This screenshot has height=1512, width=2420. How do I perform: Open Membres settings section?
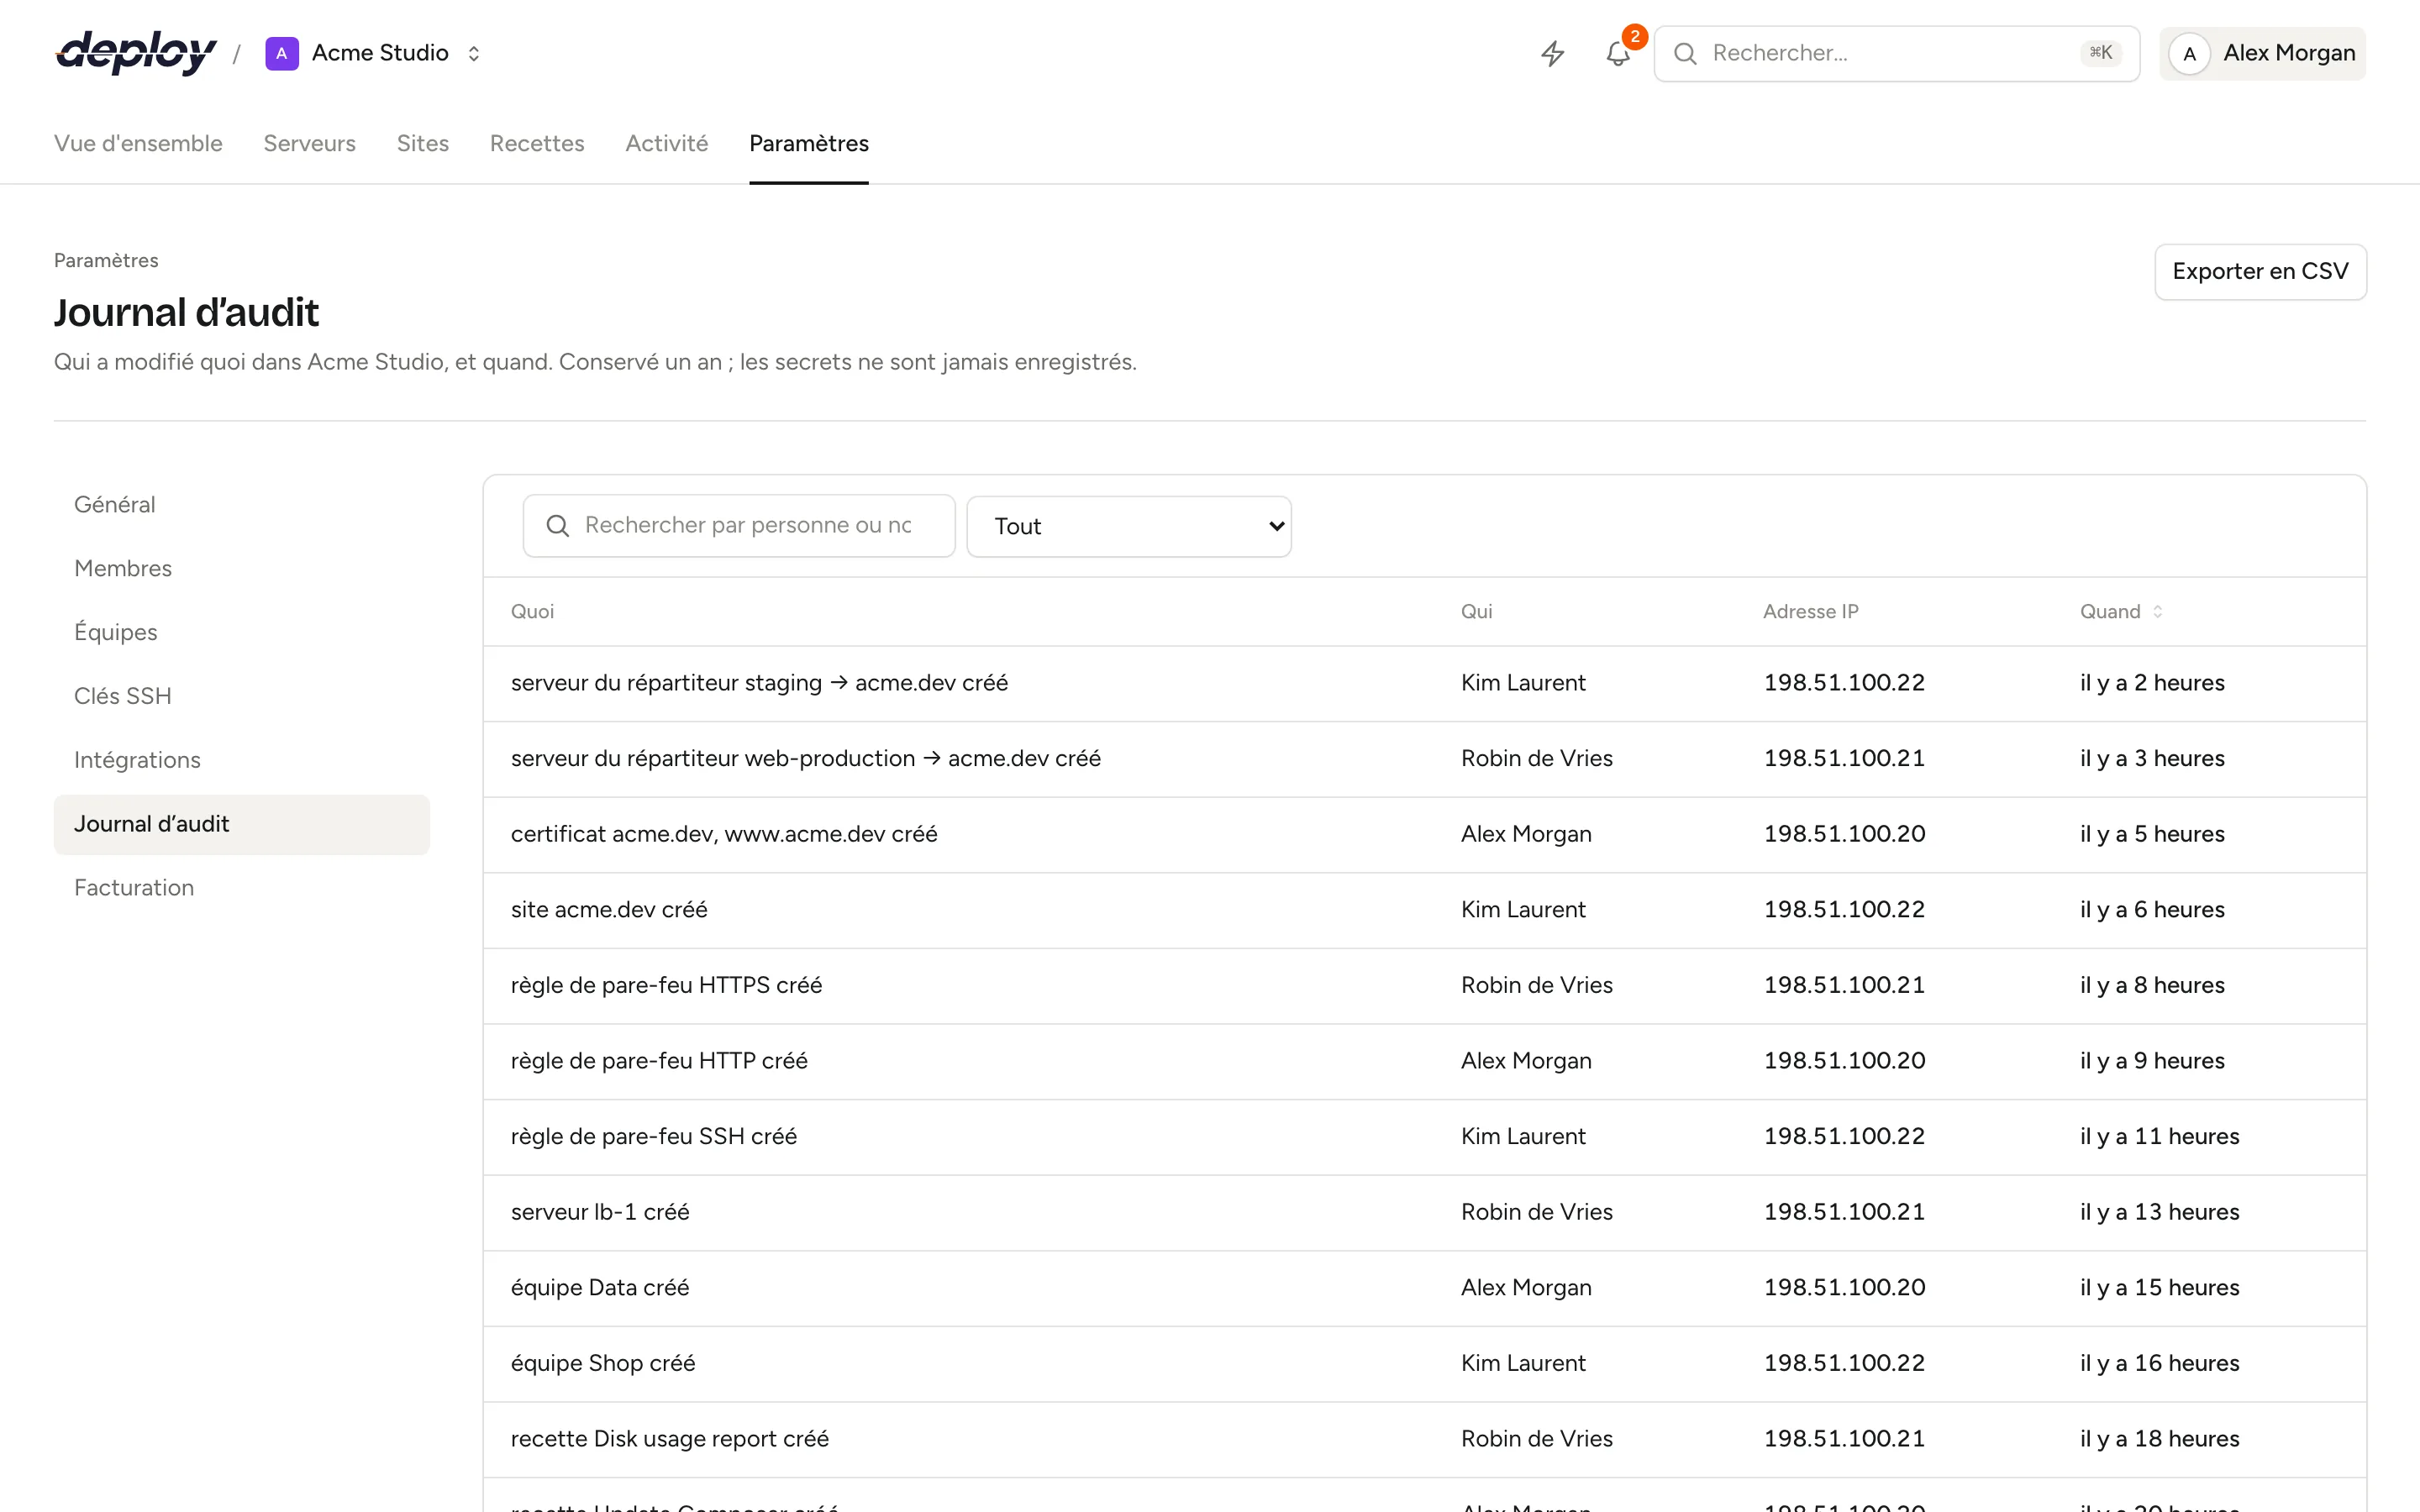pyautogui.click(x=242, y=569)
